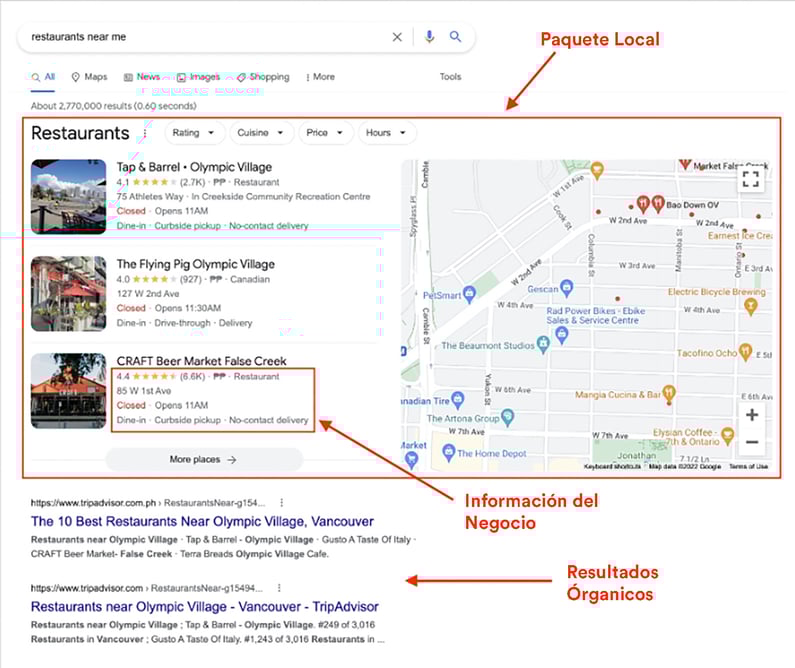The height and width of the screenshot is (668, 795).
Task: Clear the search box with the X icon
Action: point(397,37)
